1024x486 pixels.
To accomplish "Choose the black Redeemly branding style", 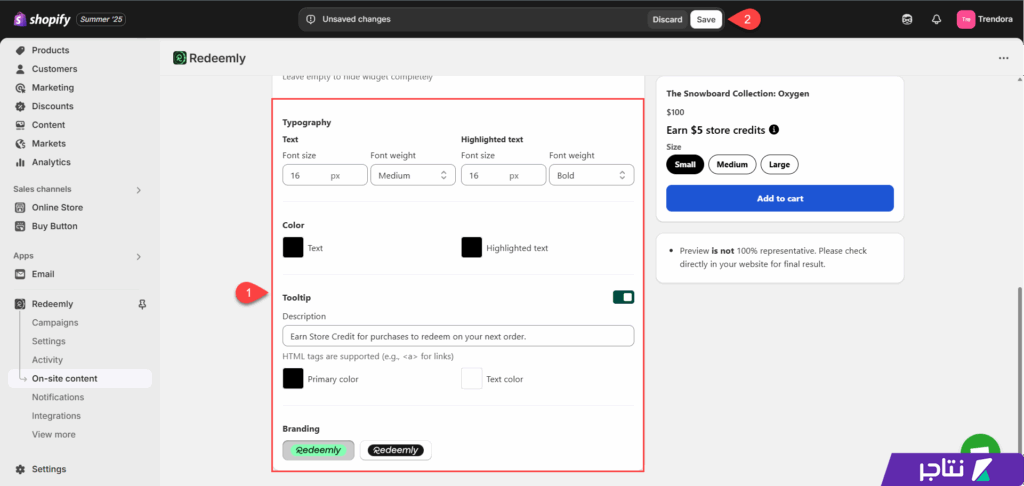I will 396,450.
